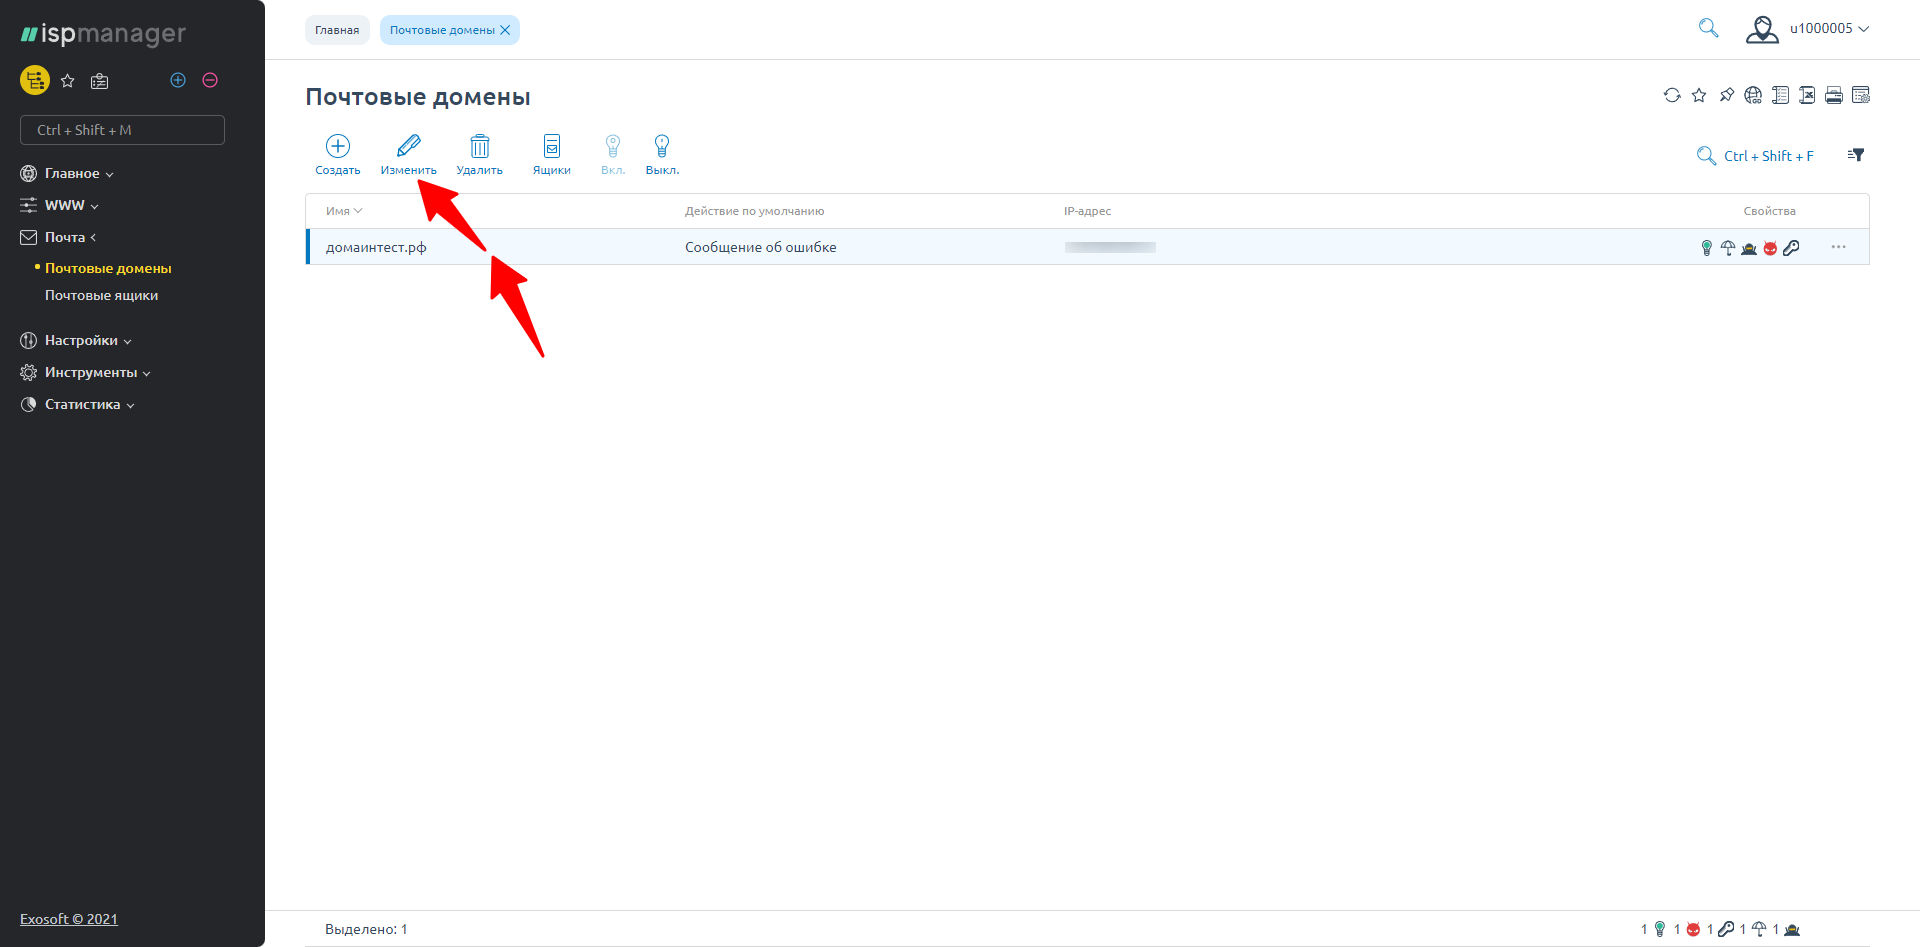This screenshot has height=947, width=1920.
Task: Collapse all menus with pink minus icon
Action: [210, 80]
